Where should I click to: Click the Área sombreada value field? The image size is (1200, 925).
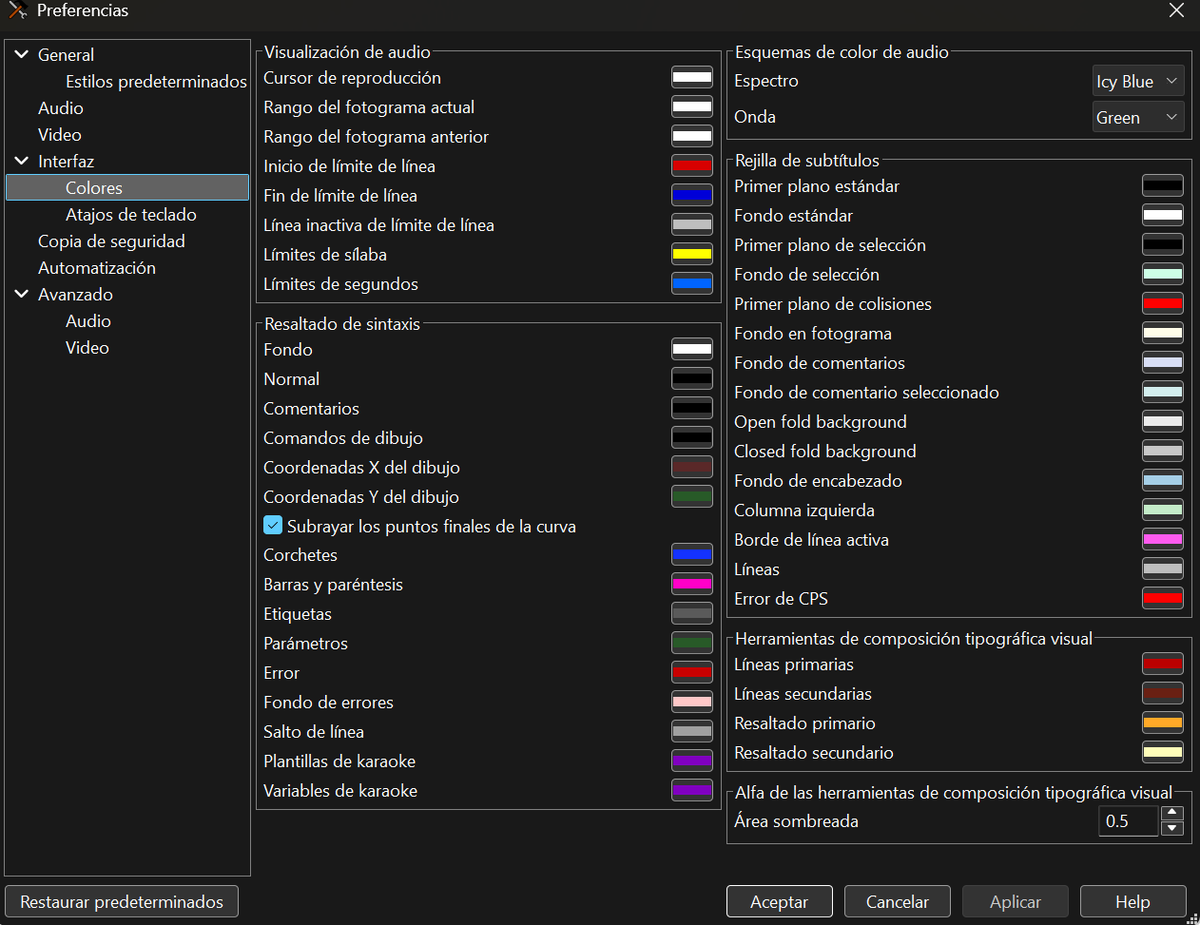click(x=1128, y=822)
